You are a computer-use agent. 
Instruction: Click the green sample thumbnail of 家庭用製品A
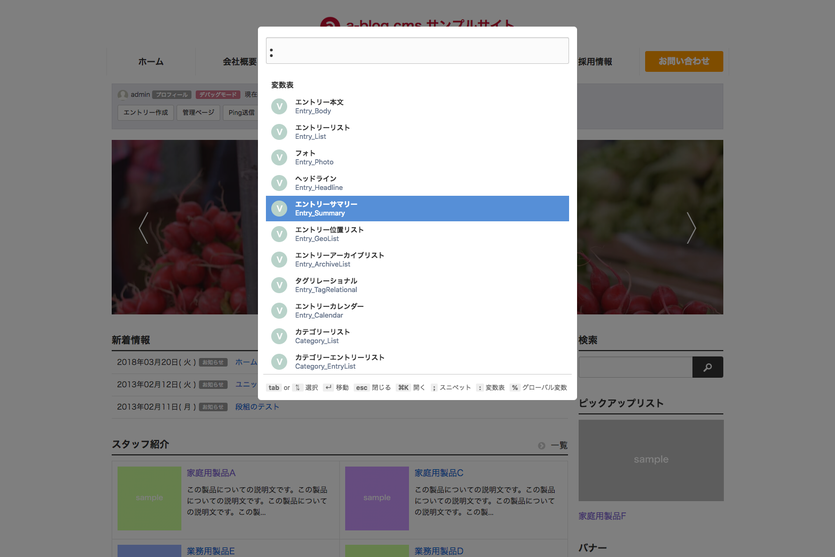click(x=149, y=498)
